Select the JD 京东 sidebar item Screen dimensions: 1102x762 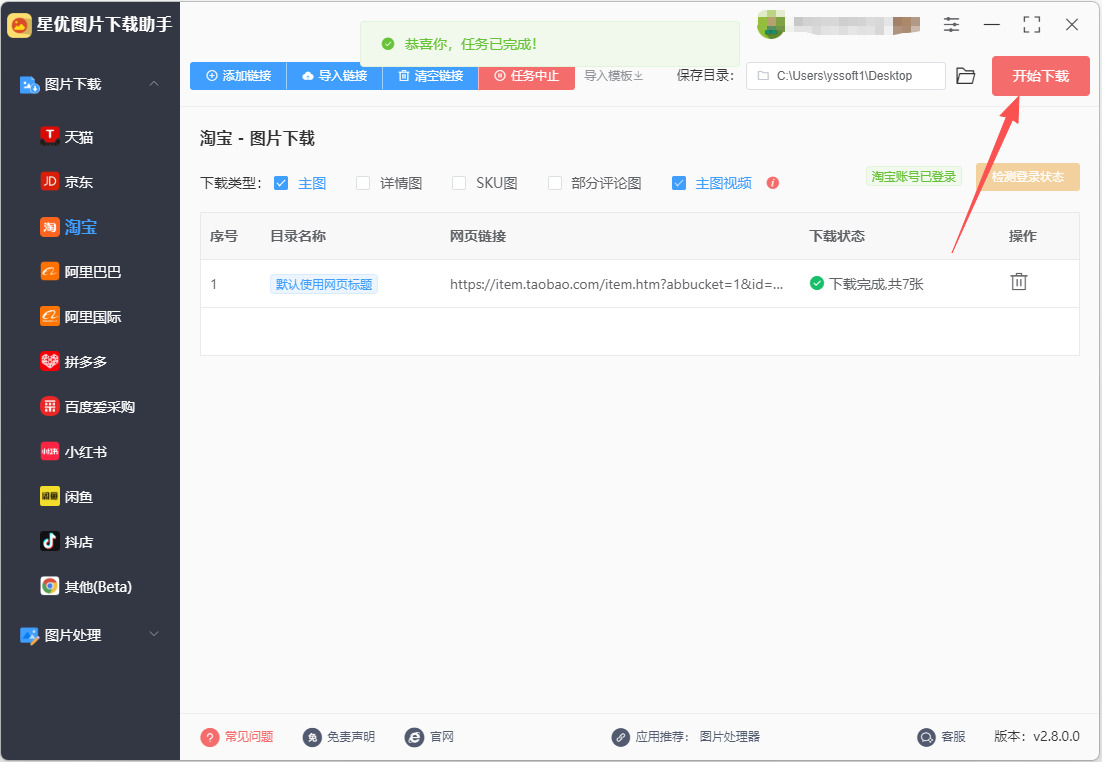tap(67, 182)
